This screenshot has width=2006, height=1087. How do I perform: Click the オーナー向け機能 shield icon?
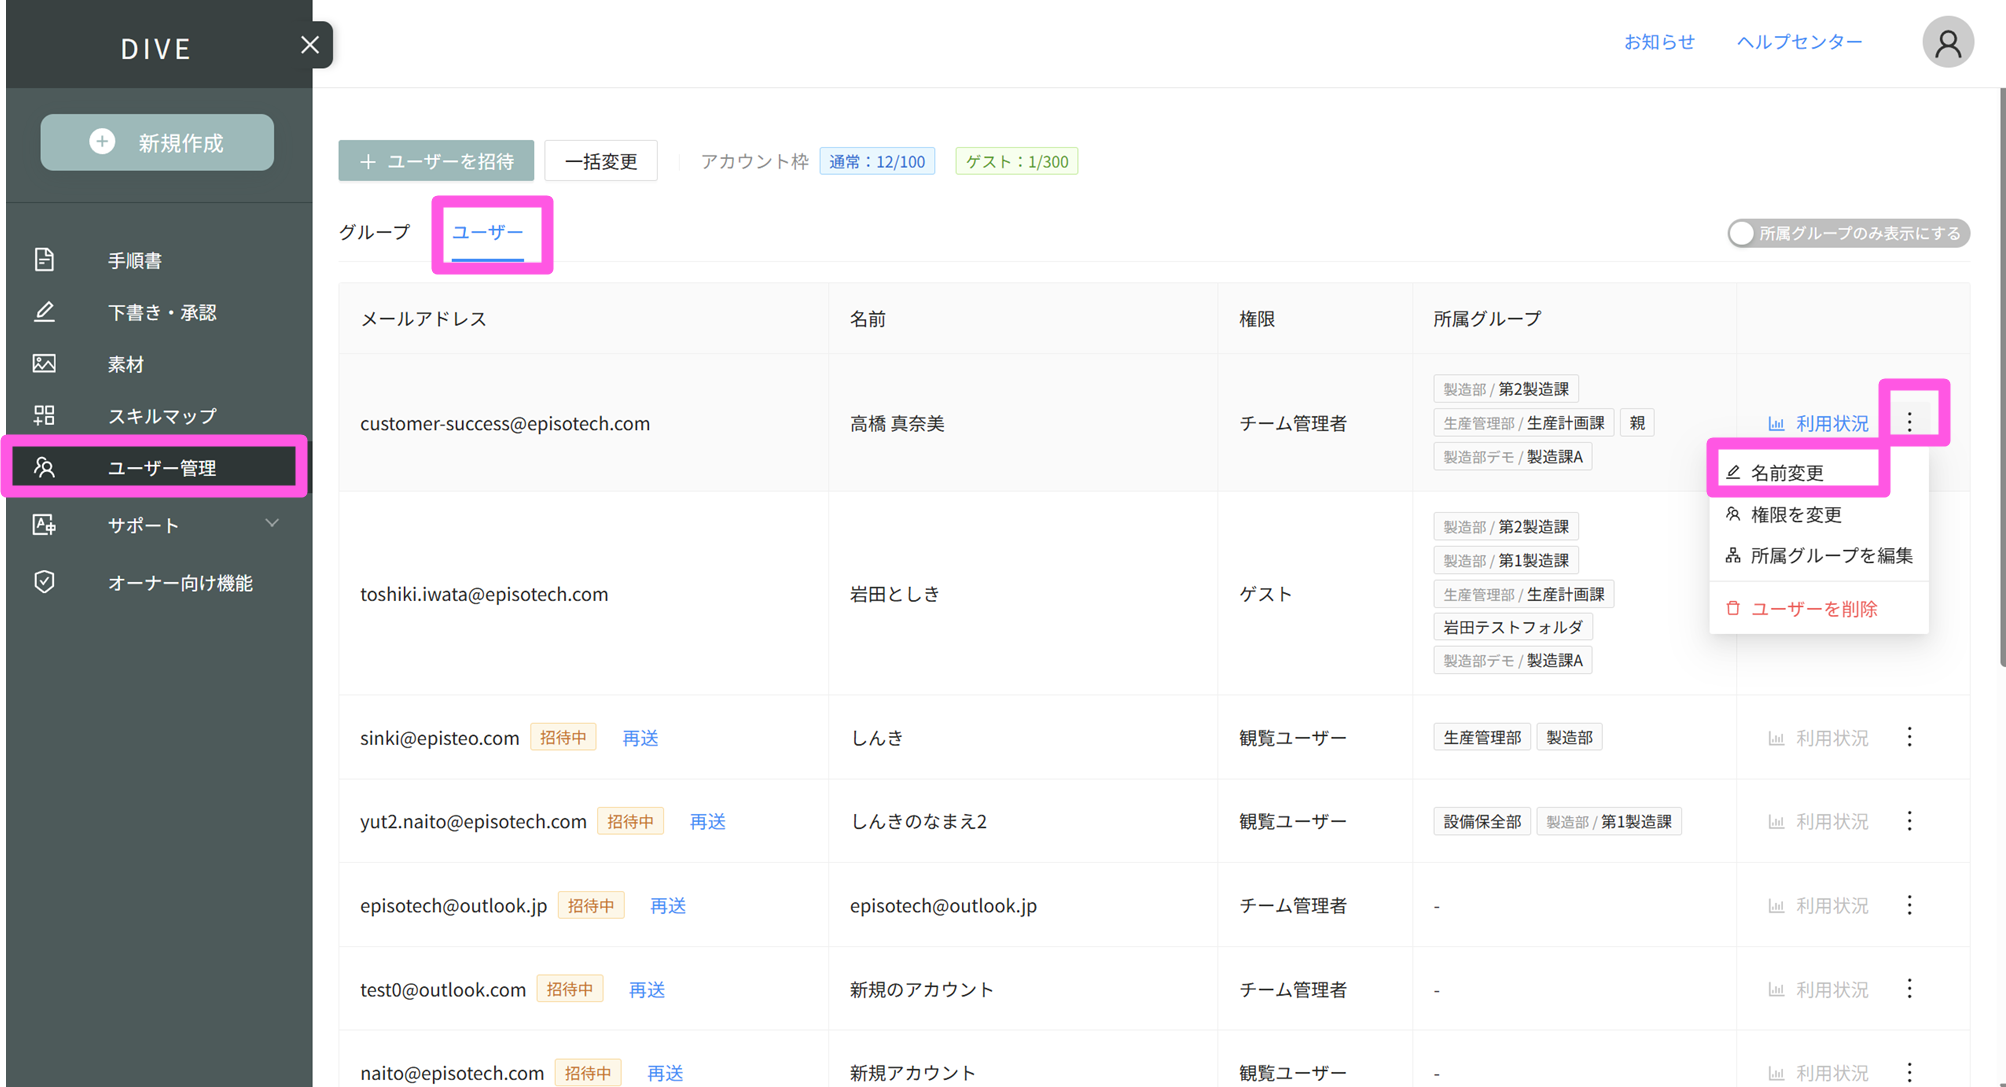point(44,582)
